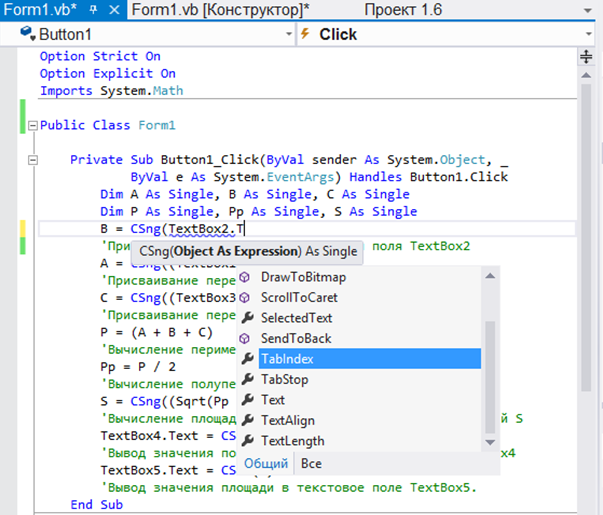
Task: Pick the SelectedText property suggestion
Action: point(297,318)
